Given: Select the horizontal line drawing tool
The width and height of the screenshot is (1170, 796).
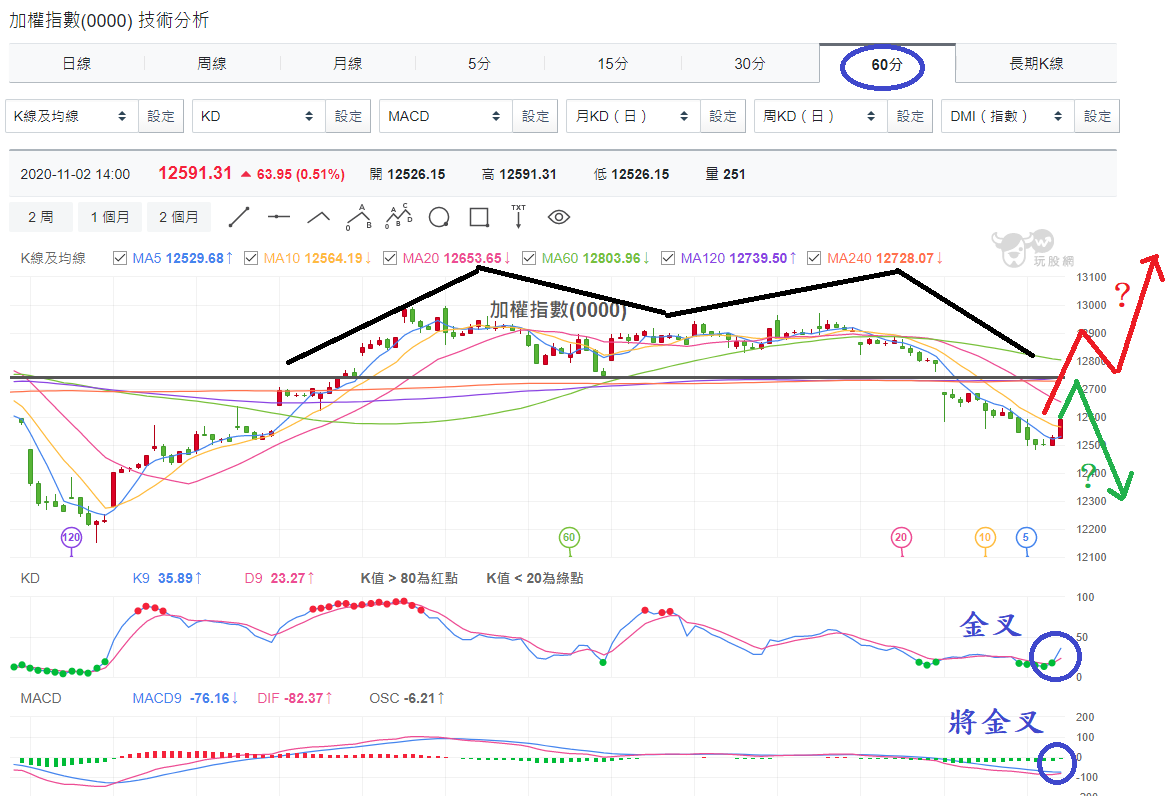Looking at the screenshot, I should click(x=278, y=217).
